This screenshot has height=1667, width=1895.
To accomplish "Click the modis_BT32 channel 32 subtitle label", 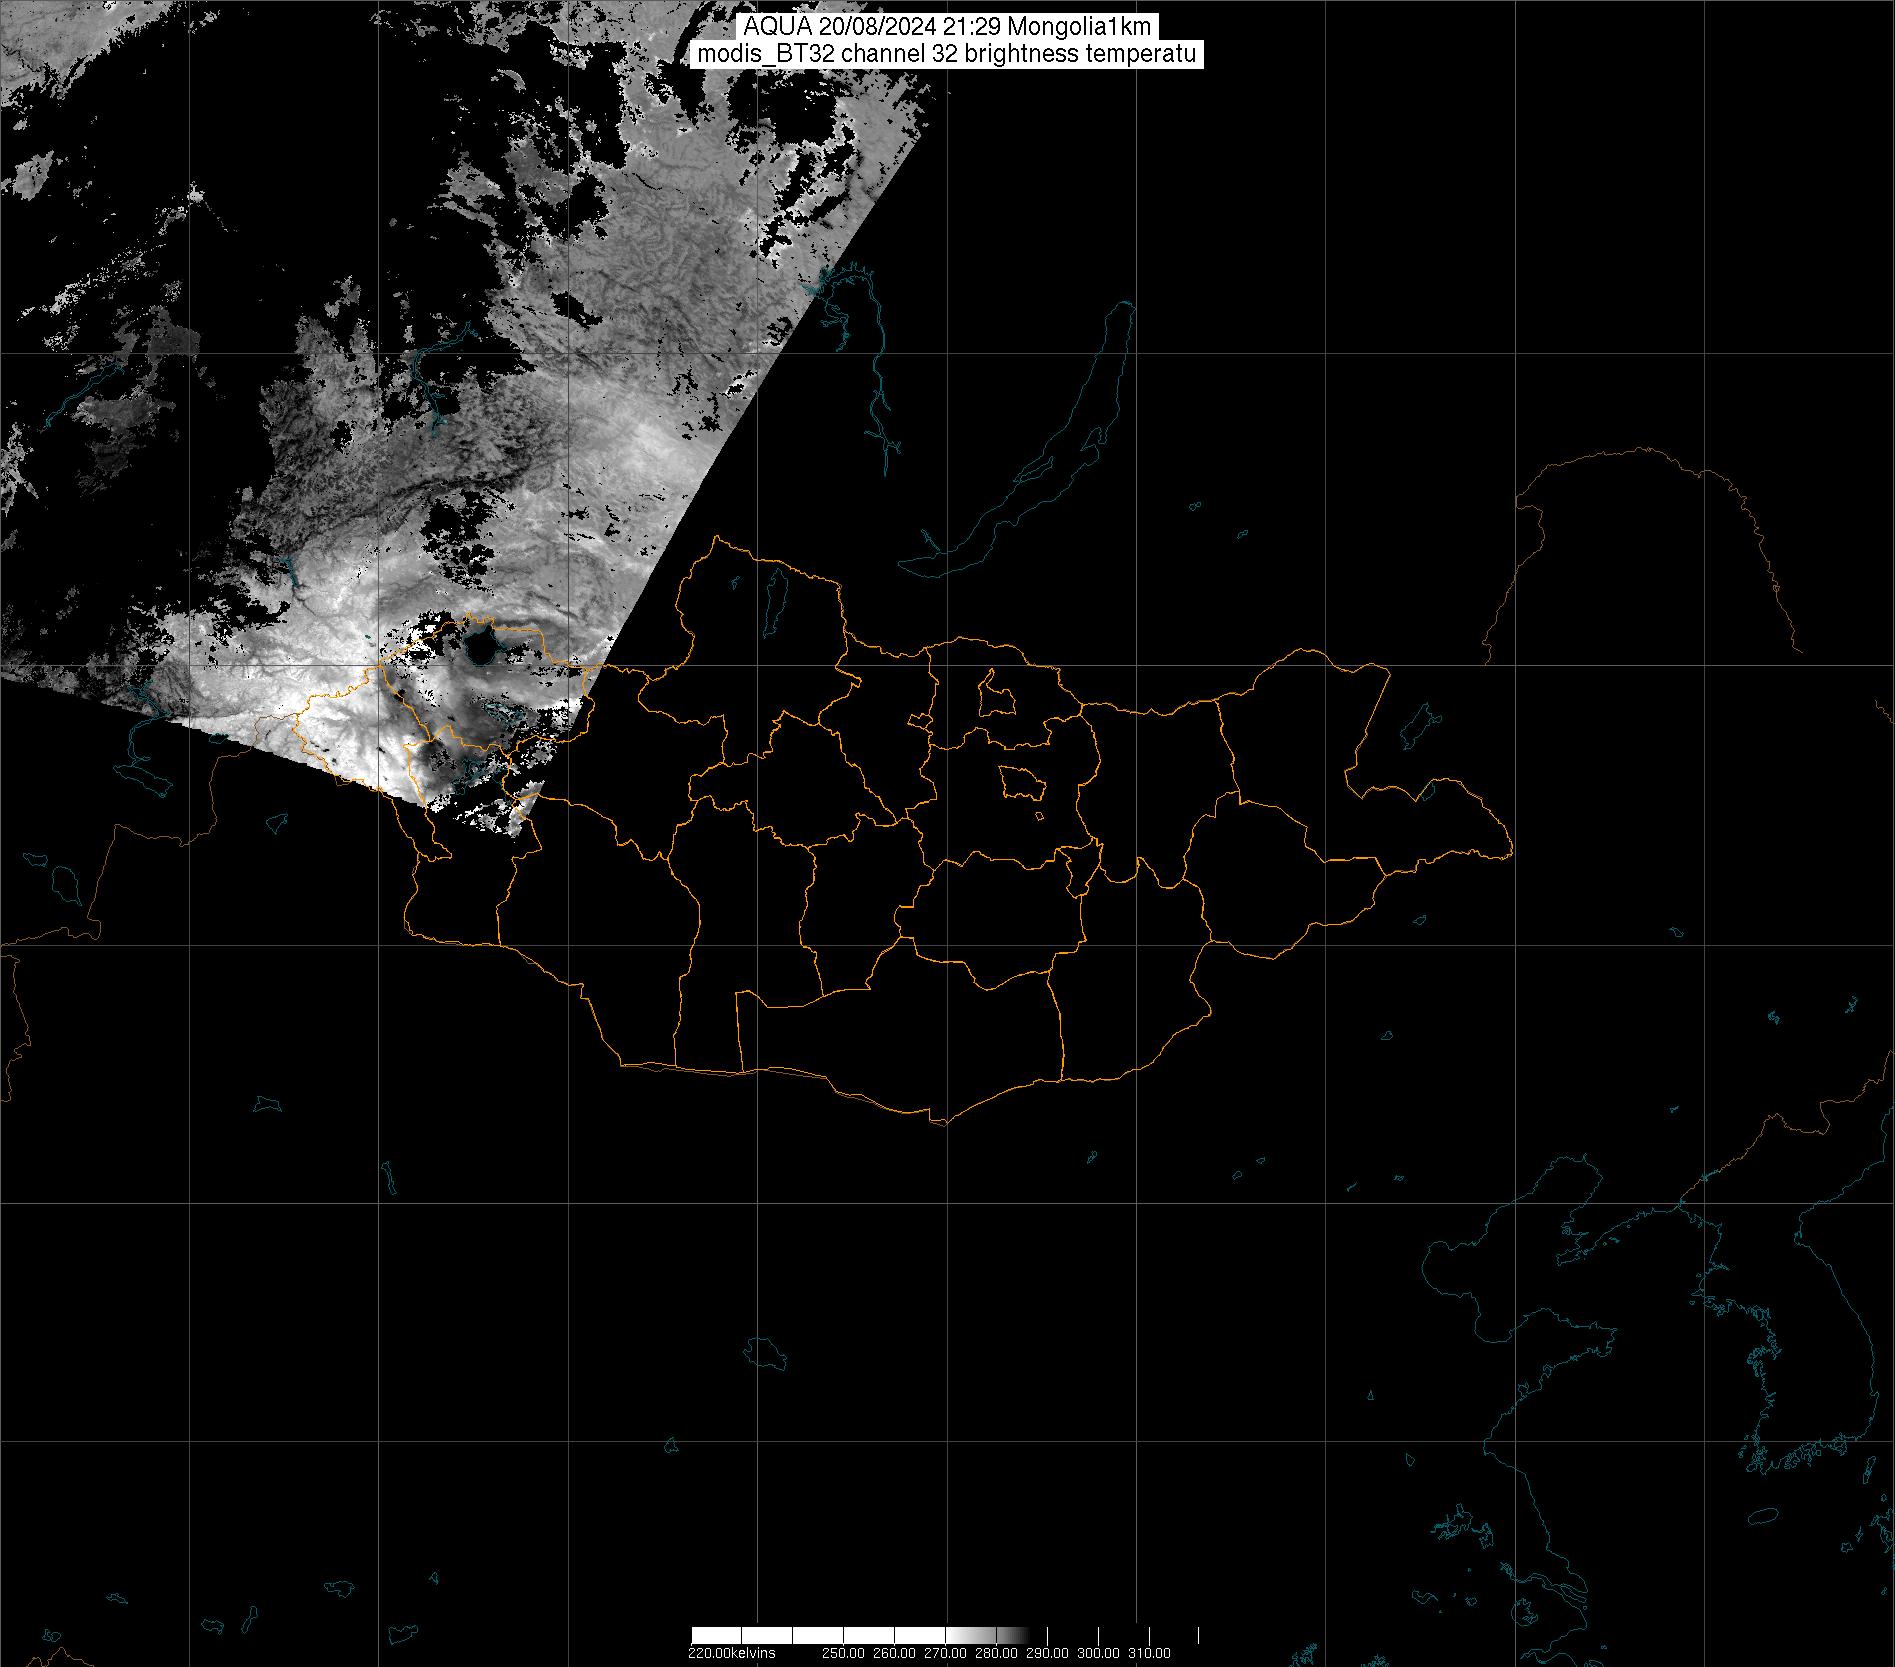I will 947,54.
